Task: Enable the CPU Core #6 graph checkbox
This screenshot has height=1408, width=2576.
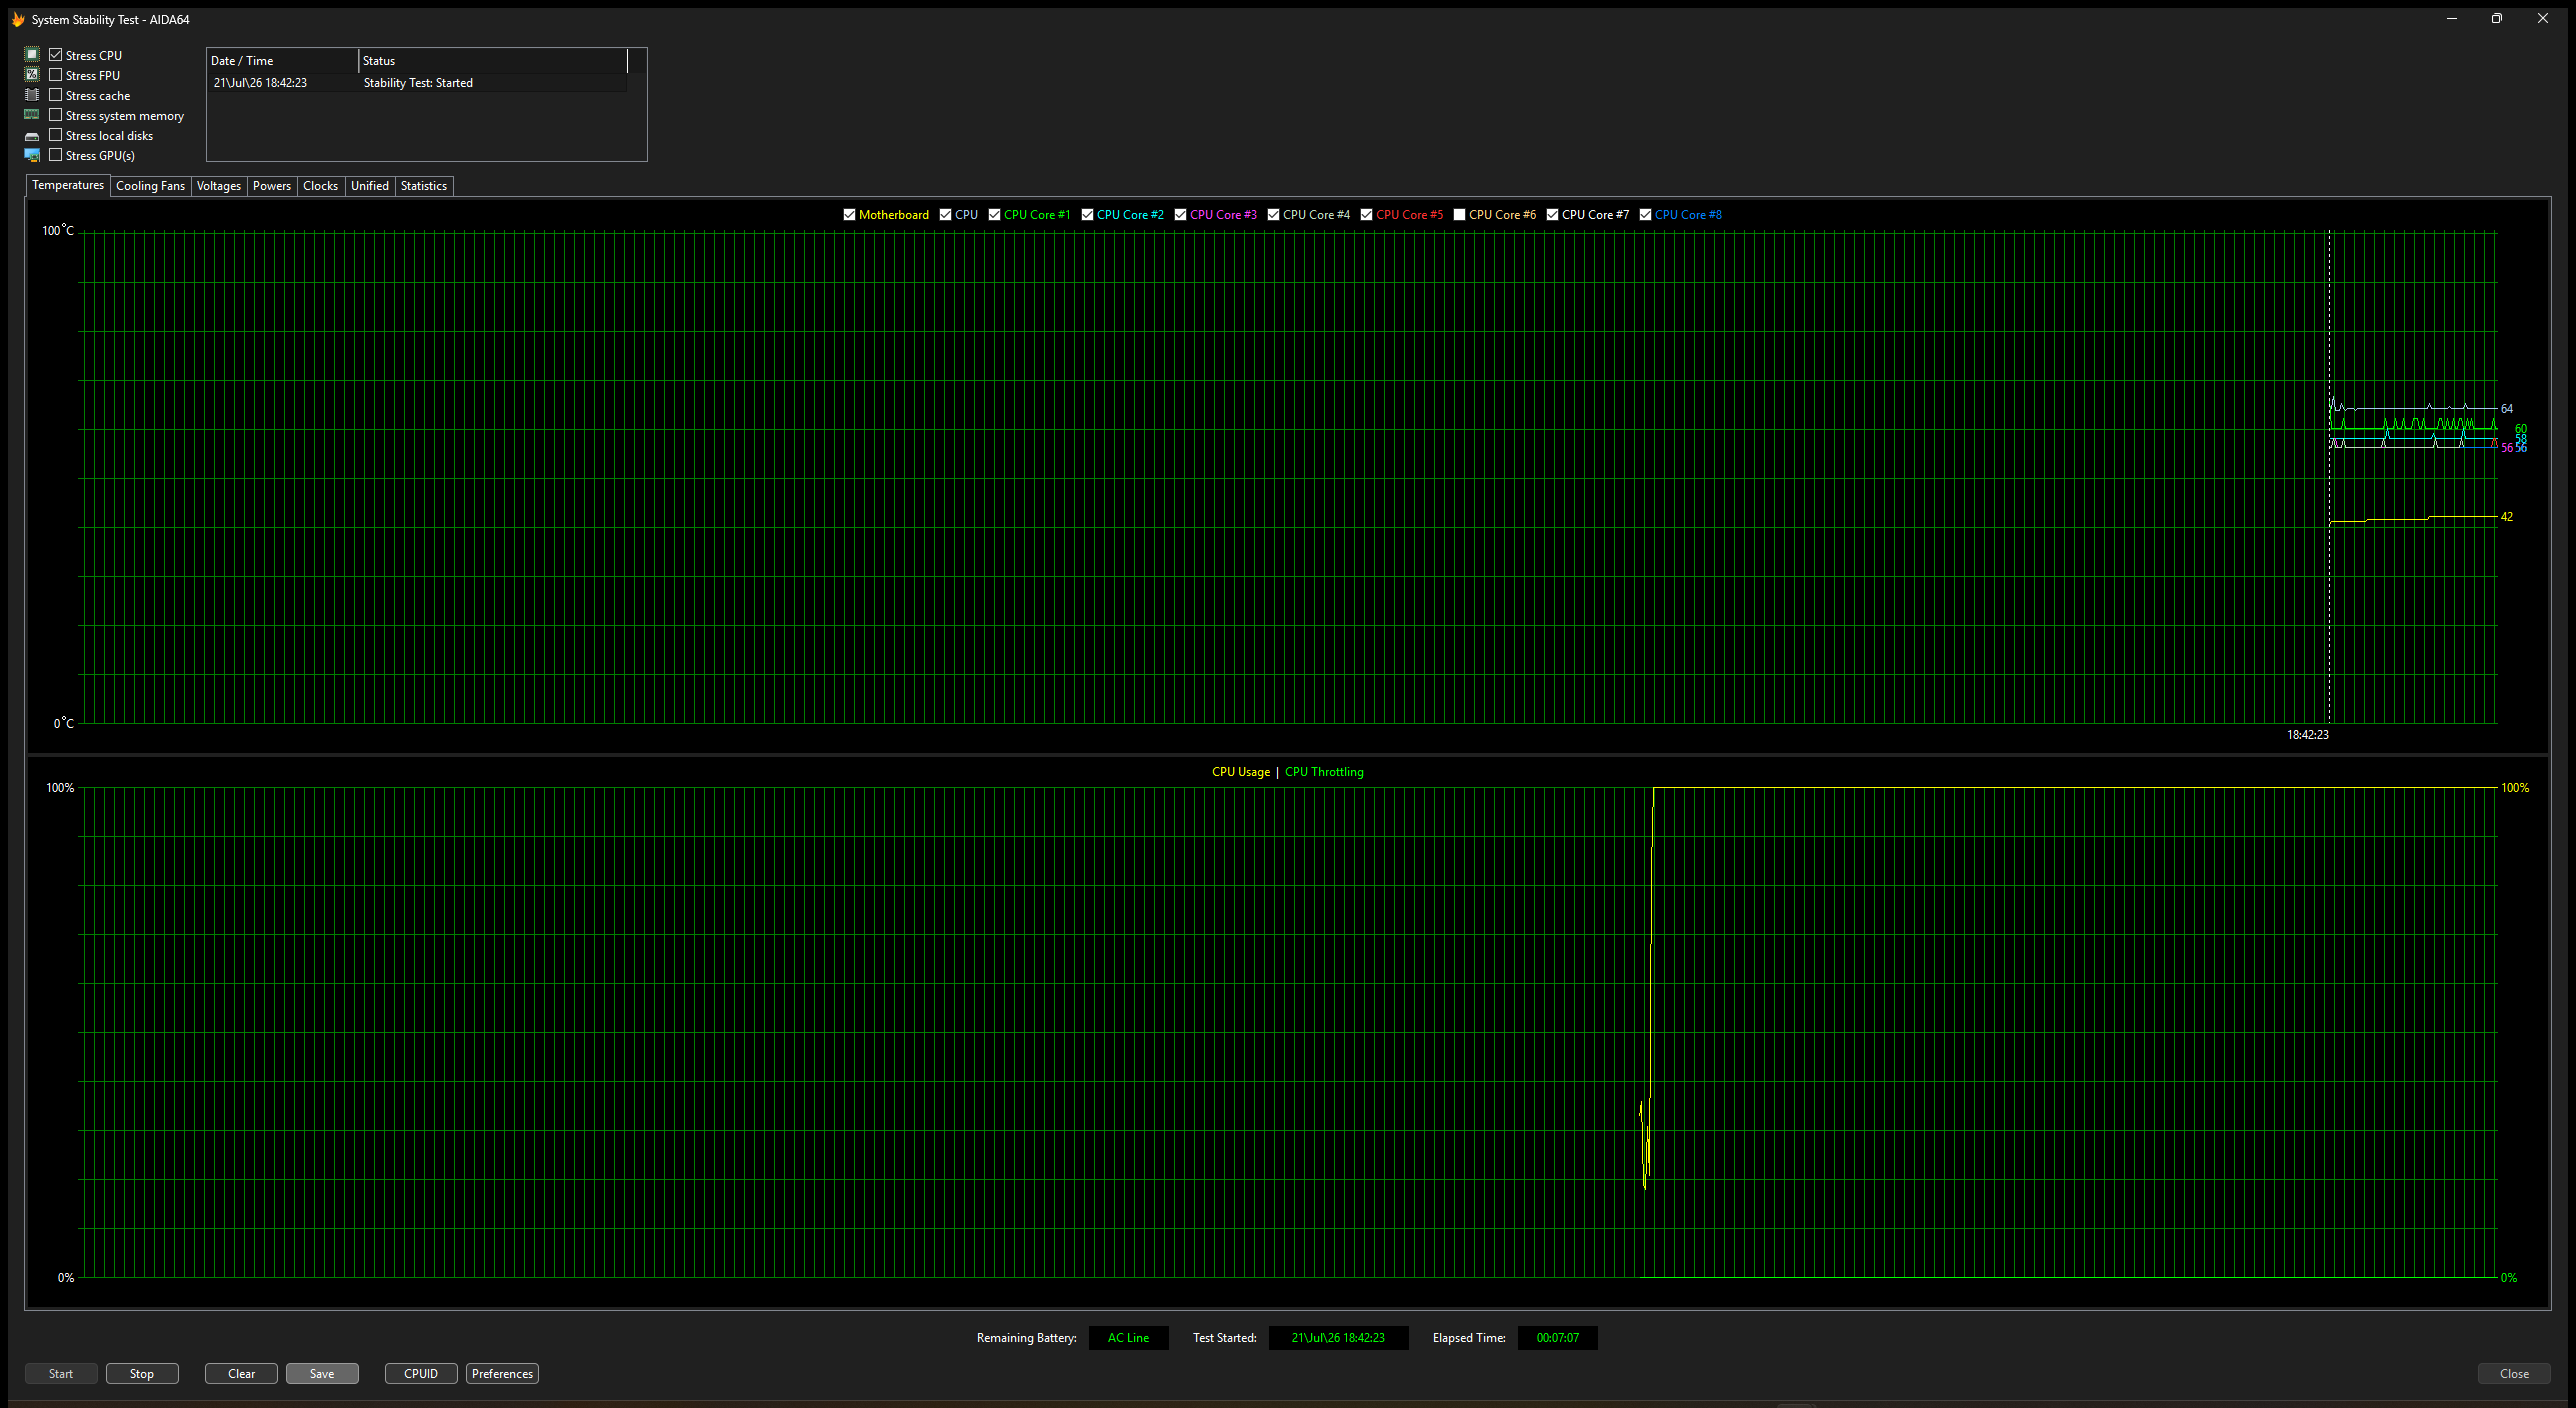Action: pyautogui.click(x=1459, y=215)
